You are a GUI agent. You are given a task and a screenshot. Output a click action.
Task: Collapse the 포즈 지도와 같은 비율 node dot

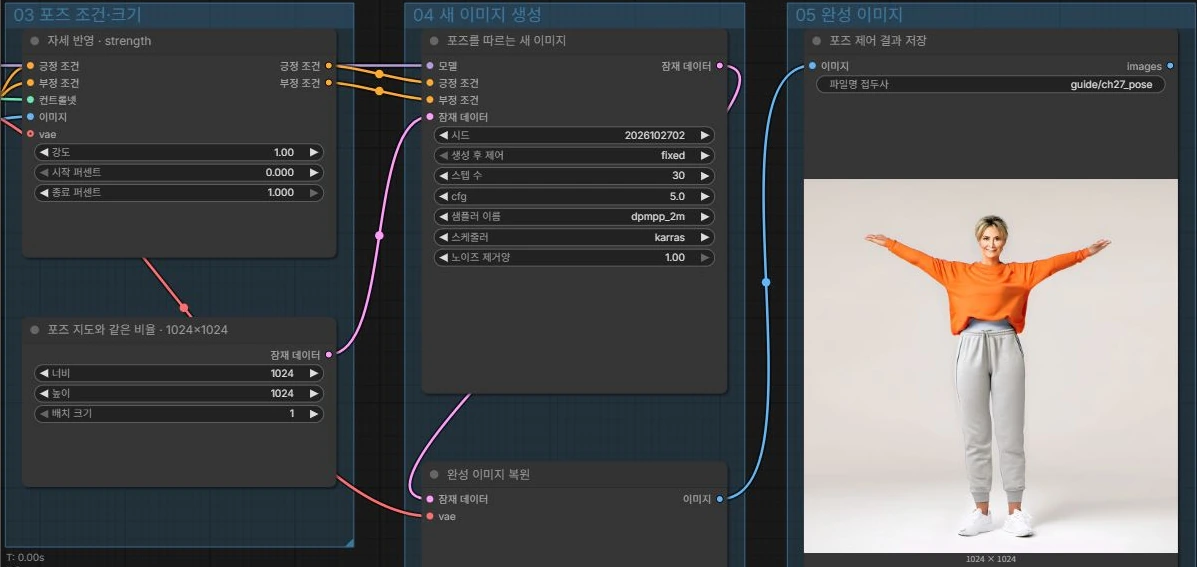tap(35, 330)
